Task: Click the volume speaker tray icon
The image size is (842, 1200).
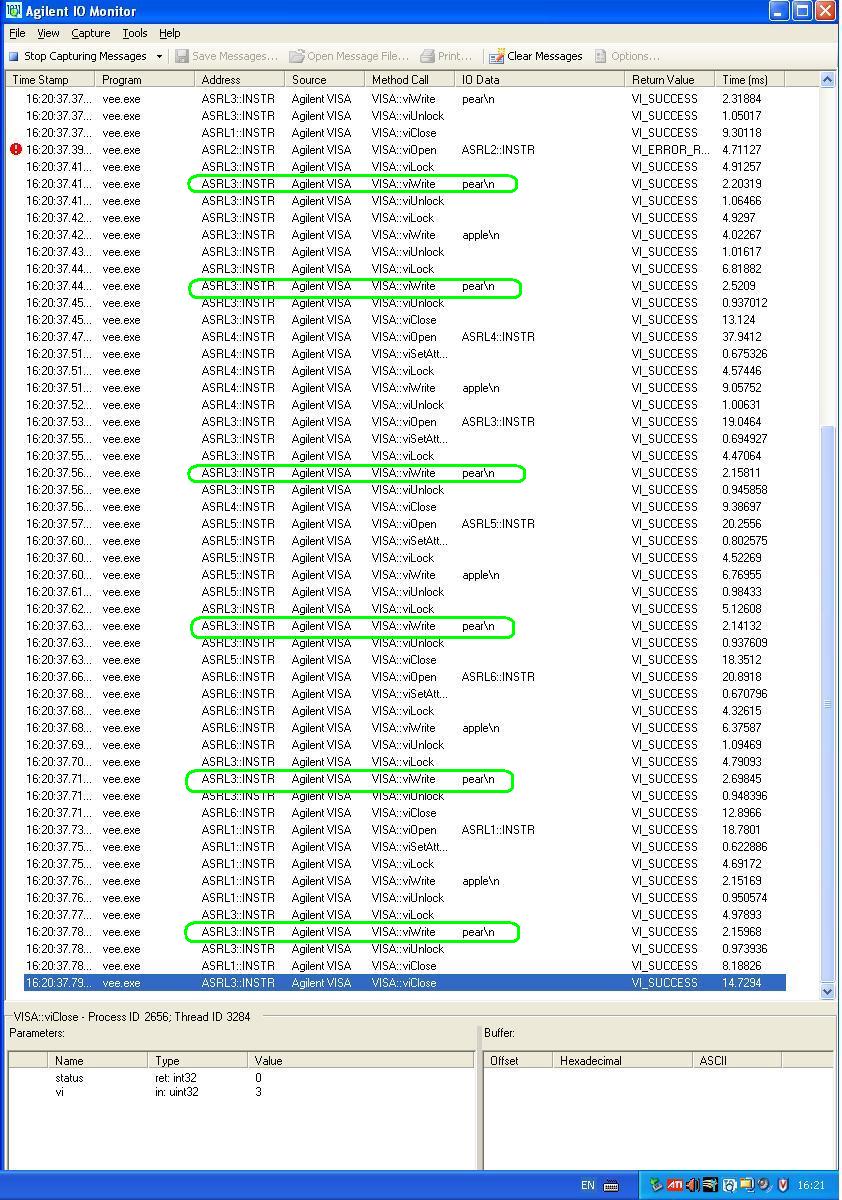Action: pos(692,1185)
